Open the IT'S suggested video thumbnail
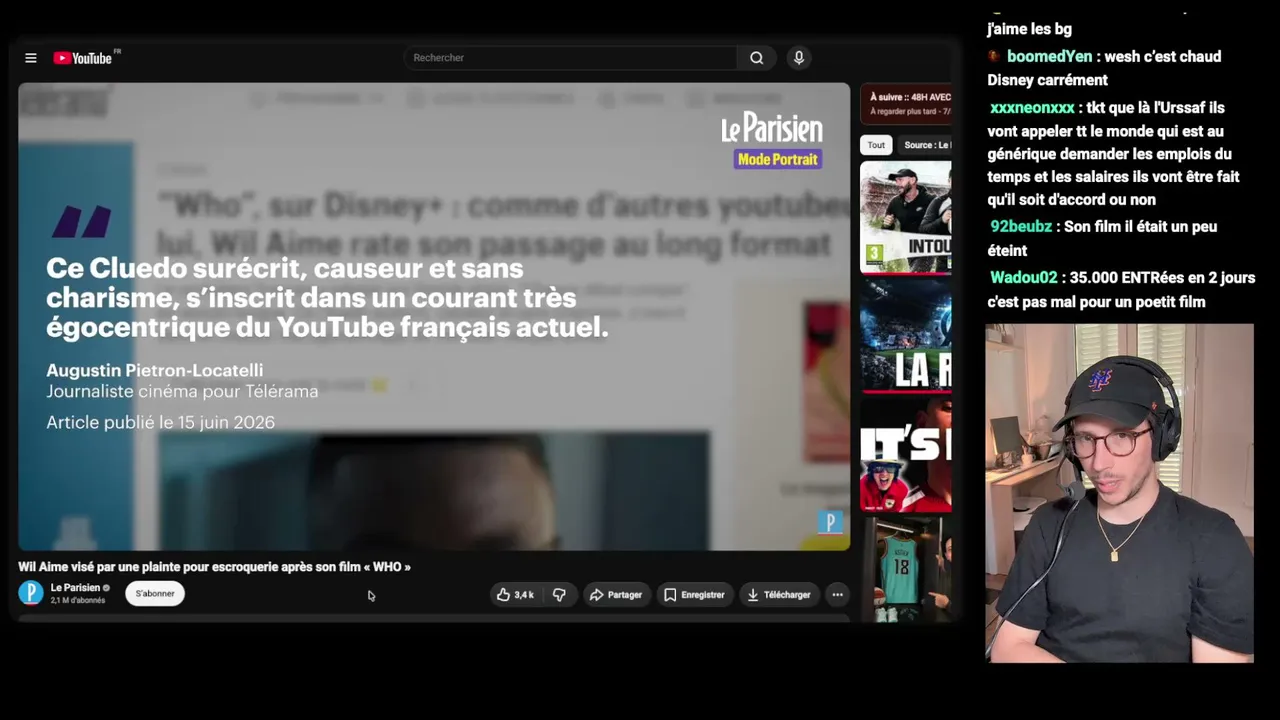 906,455
